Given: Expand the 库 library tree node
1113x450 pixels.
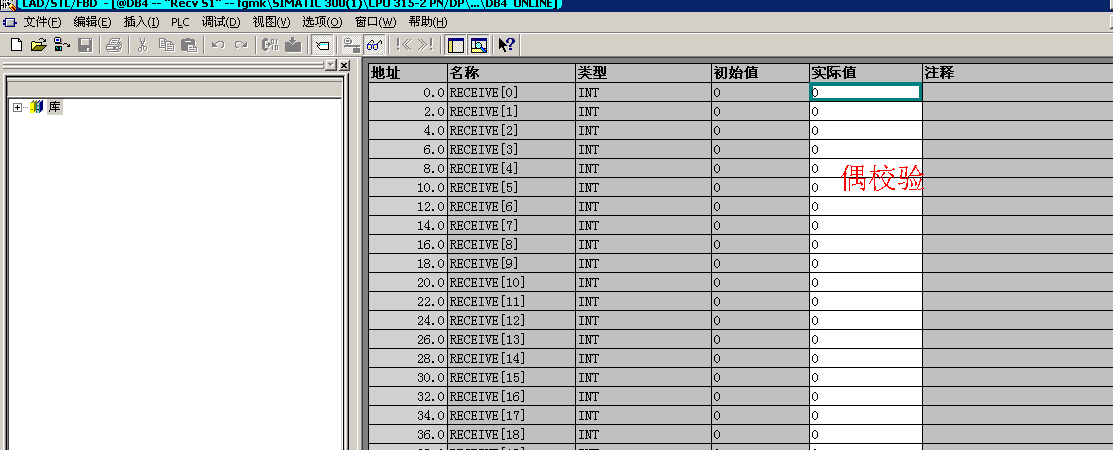Looking at the screenshot, I should [17, 107].
